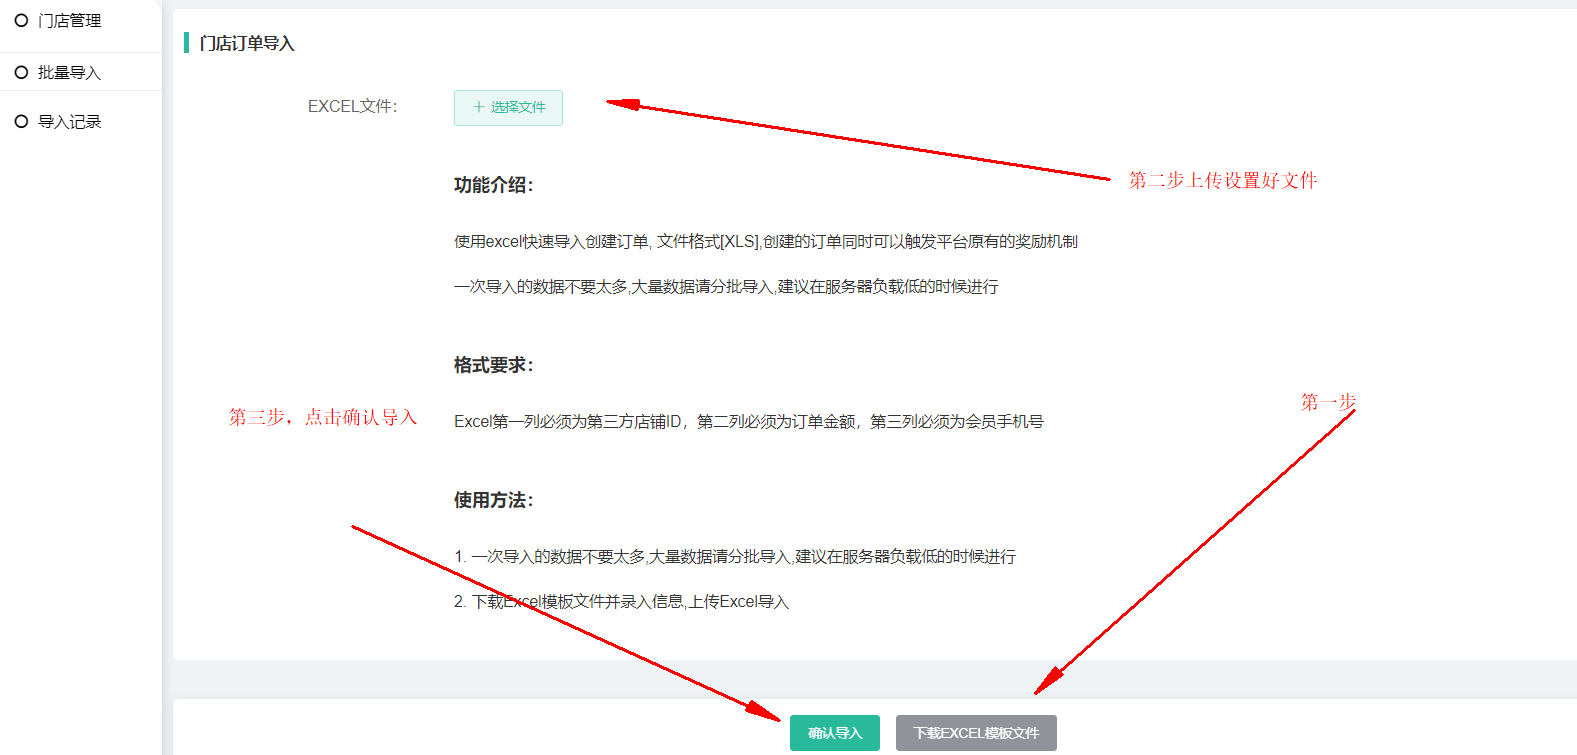Click the red 第二步上传设置好文件 annotation
Screen dimensions: 1577x755
(1222, 180)
